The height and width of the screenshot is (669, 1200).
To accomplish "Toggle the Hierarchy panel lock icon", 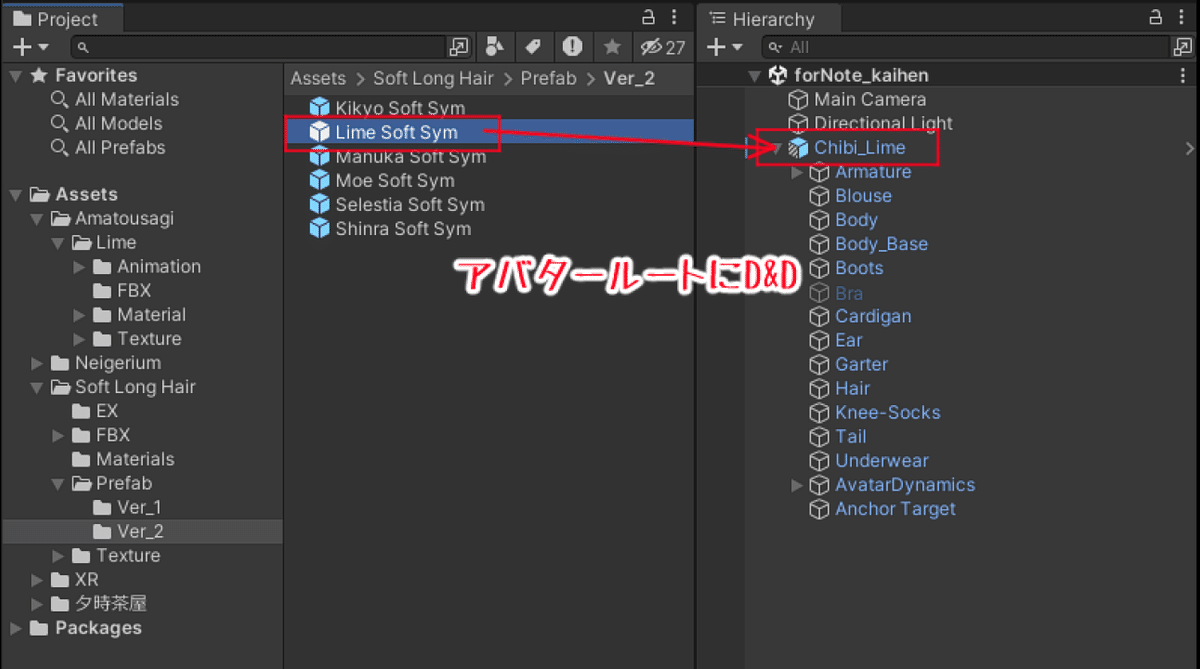I will pyautogui.click(x=1157, y=17).
